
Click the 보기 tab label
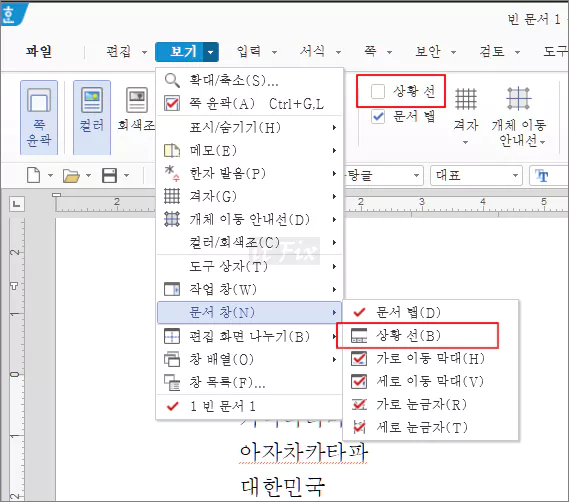tap(183, 52)
